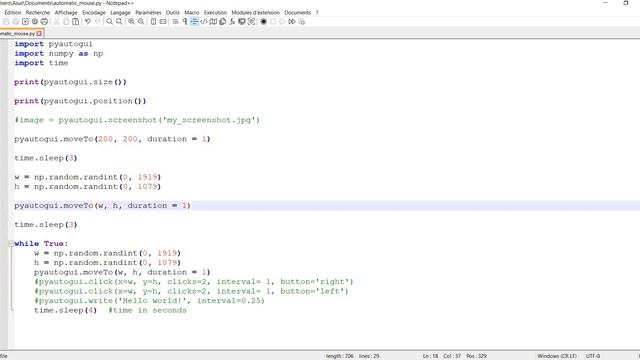Toggle the highlighted indent guide icon
Screen dimensions: 640x360
(x=194, y=22)
